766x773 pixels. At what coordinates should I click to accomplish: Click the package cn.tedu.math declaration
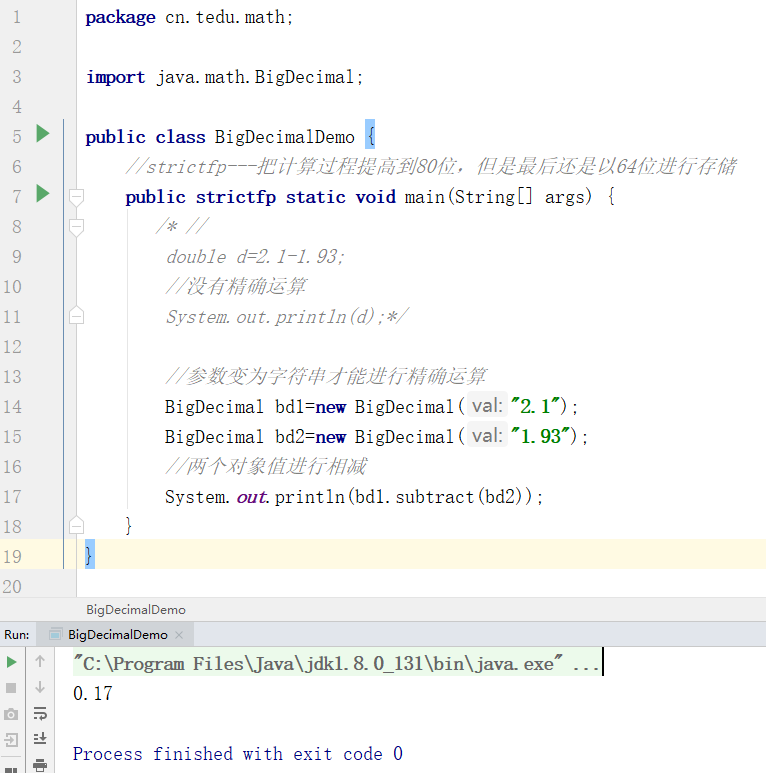tap(189, 18)
